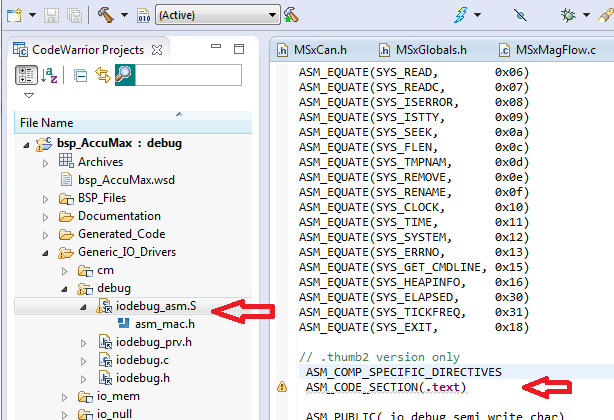
Task: Expand the cm folder
Action: coord(65,271)
